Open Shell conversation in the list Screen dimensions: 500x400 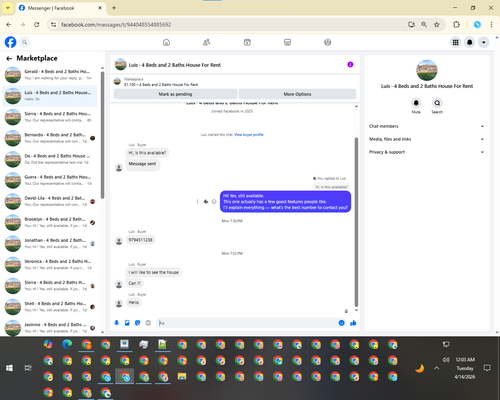point(50,307)
